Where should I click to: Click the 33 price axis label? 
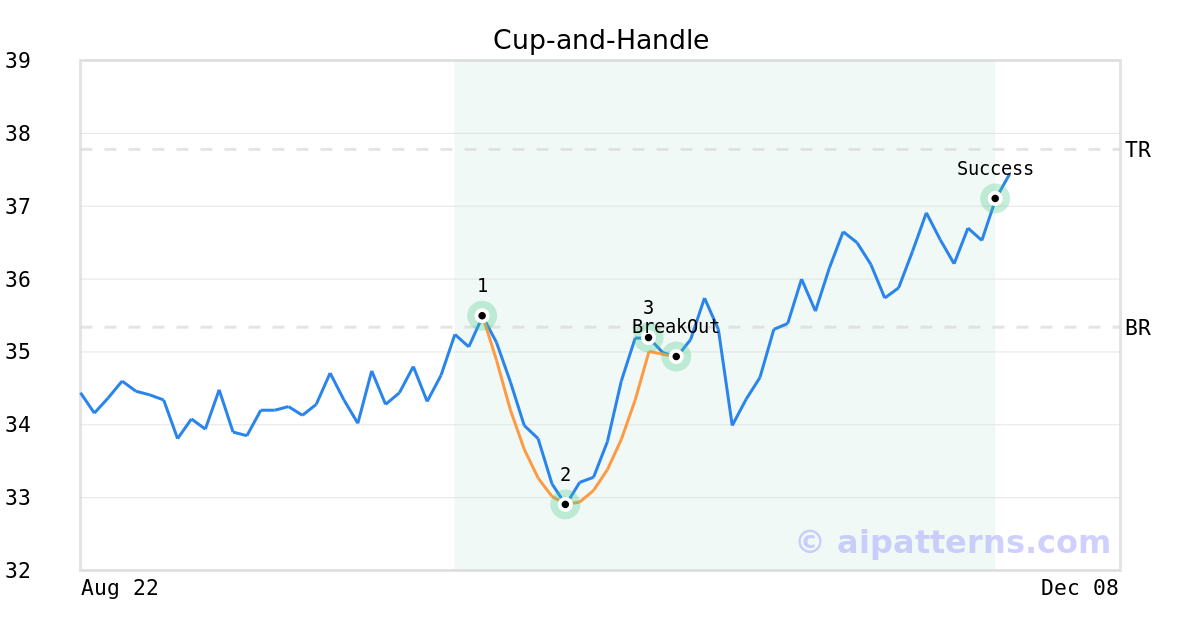click(18, 497)
